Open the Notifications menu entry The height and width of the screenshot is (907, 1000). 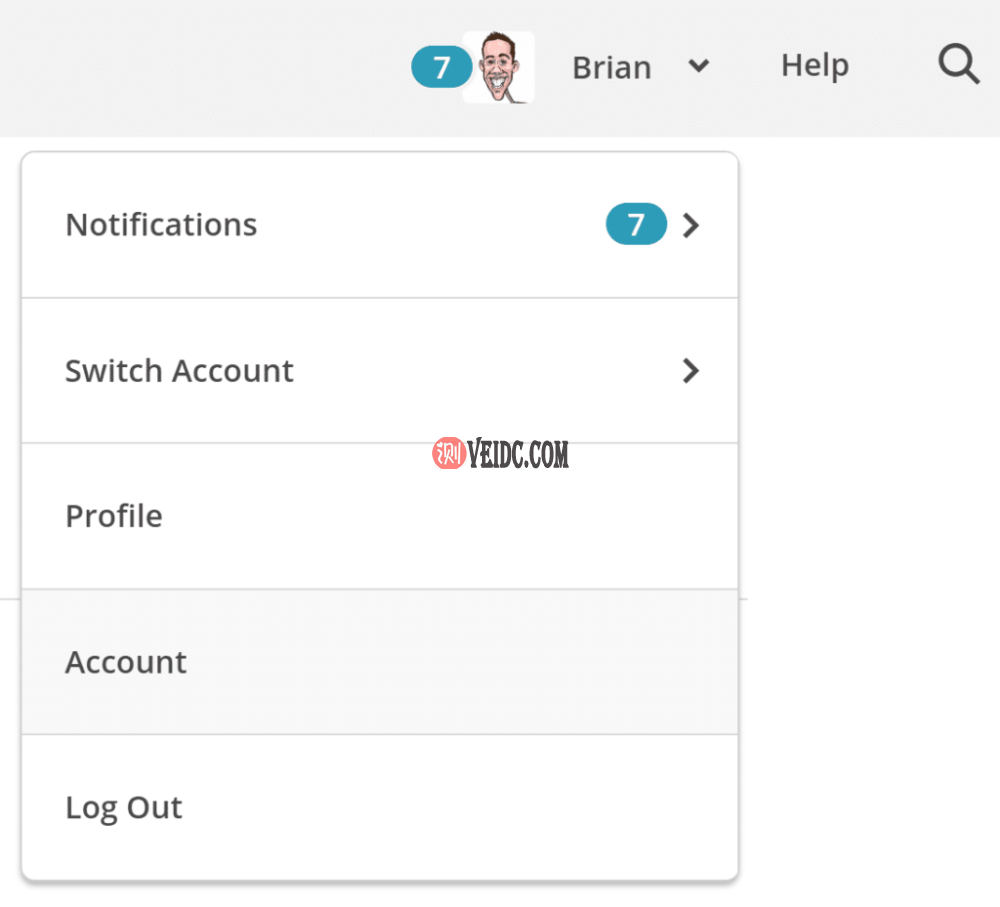tap(161, 225)
